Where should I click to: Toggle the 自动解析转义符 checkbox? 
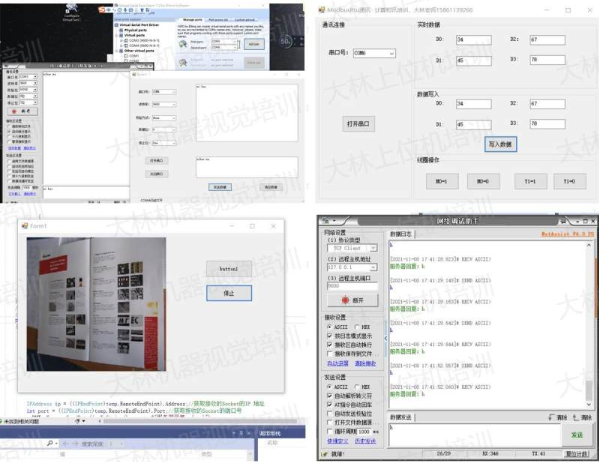coord(330,396)
